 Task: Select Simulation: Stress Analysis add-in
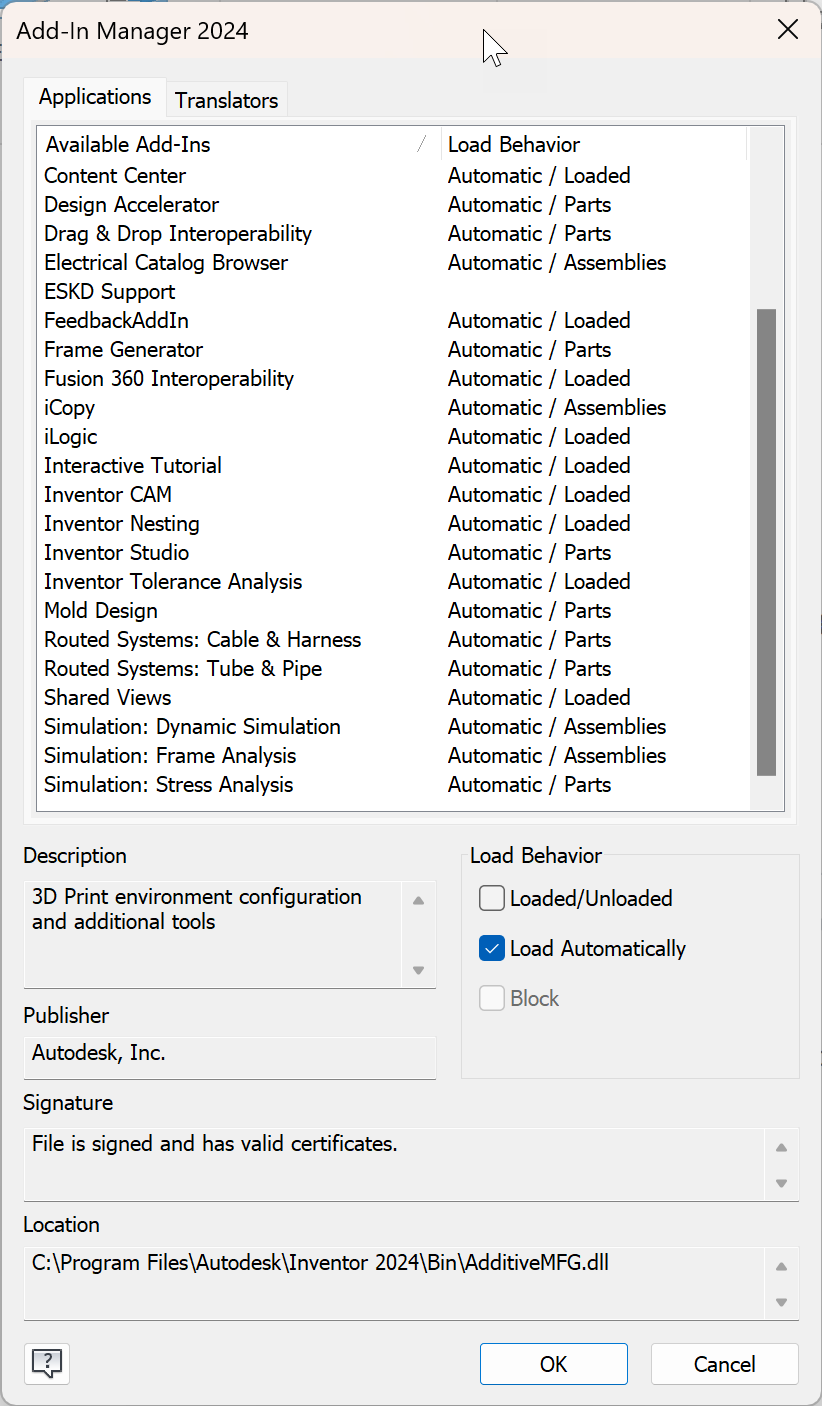168,784
